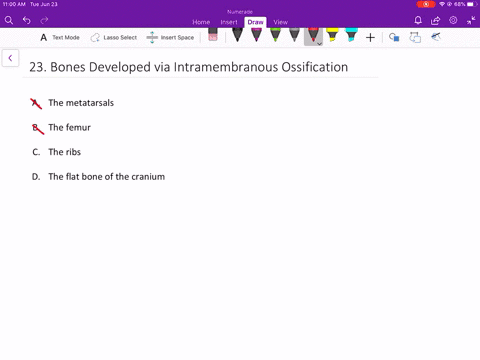
Task: Open the search magnifier icon
Action: coord(9,20)
